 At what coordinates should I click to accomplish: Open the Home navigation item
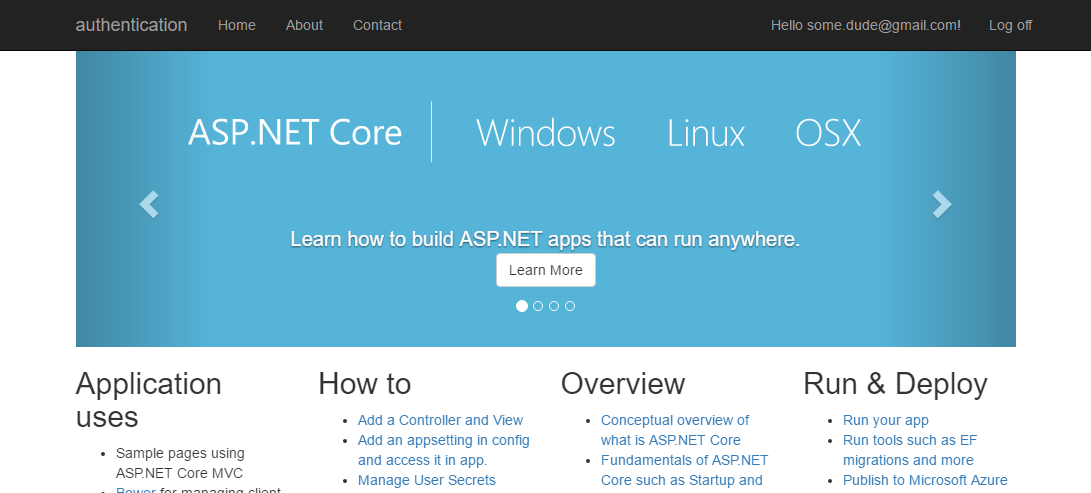click(237, 25)
